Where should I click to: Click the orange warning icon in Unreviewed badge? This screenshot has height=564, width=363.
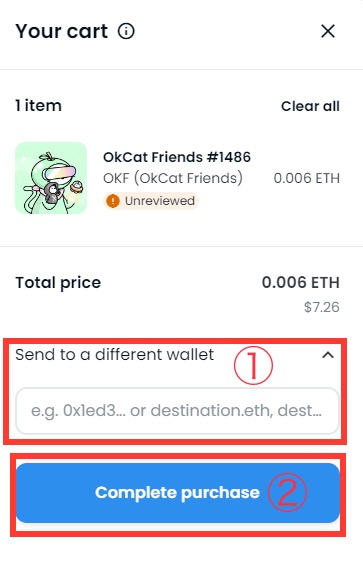[113, 201]
